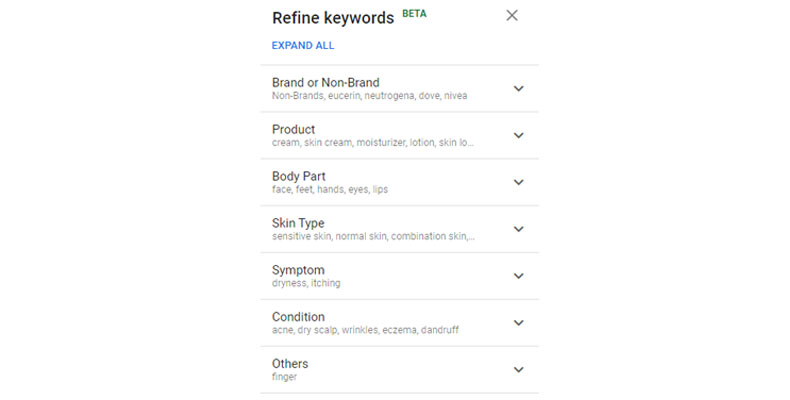Close the Refine keywords panel
The width and height of the screenshot is (790, 400).
click(x=512, y=16)
